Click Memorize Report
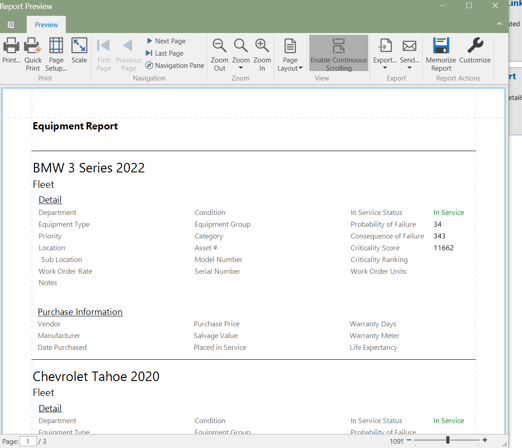The height and width of the screenshot is (448, 522). 441,54
